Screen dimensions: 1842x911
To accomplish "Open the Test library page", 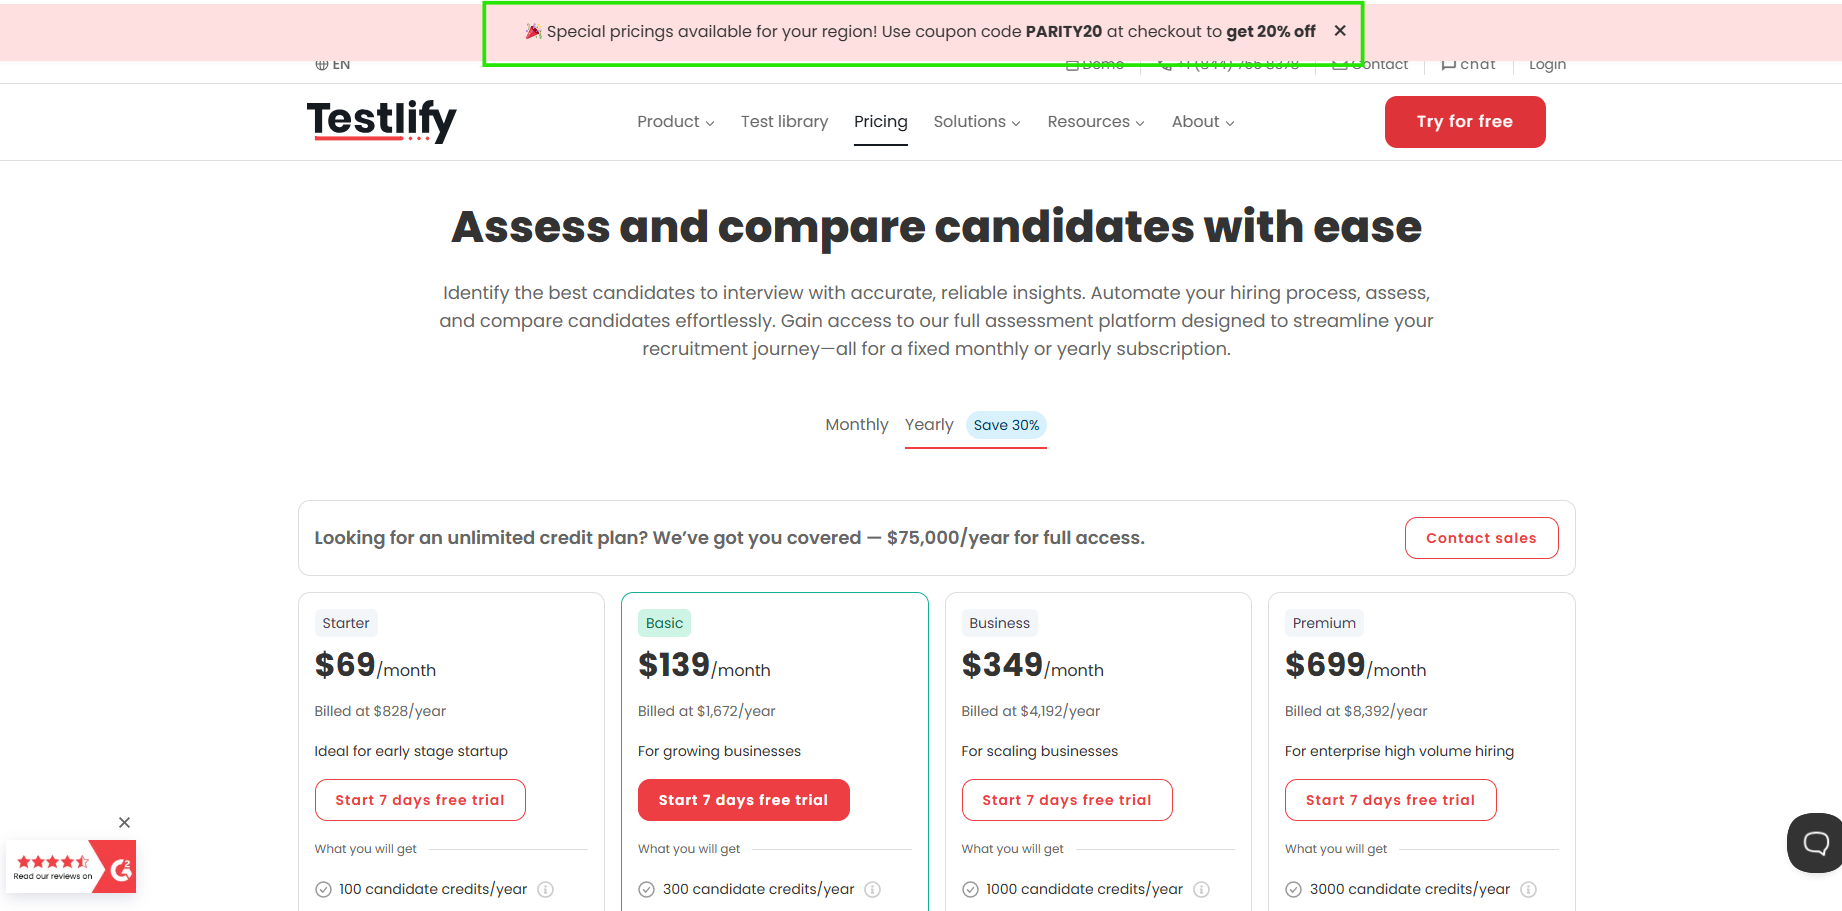I will (x=785, y=121).
